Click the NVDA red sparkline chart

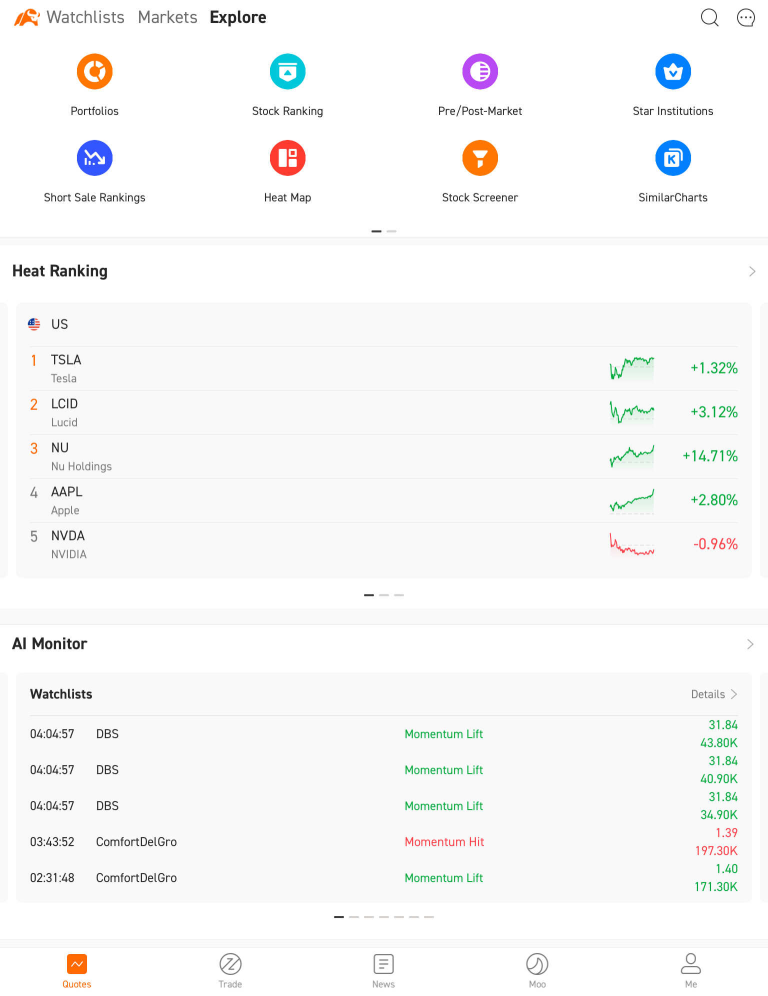631,544
